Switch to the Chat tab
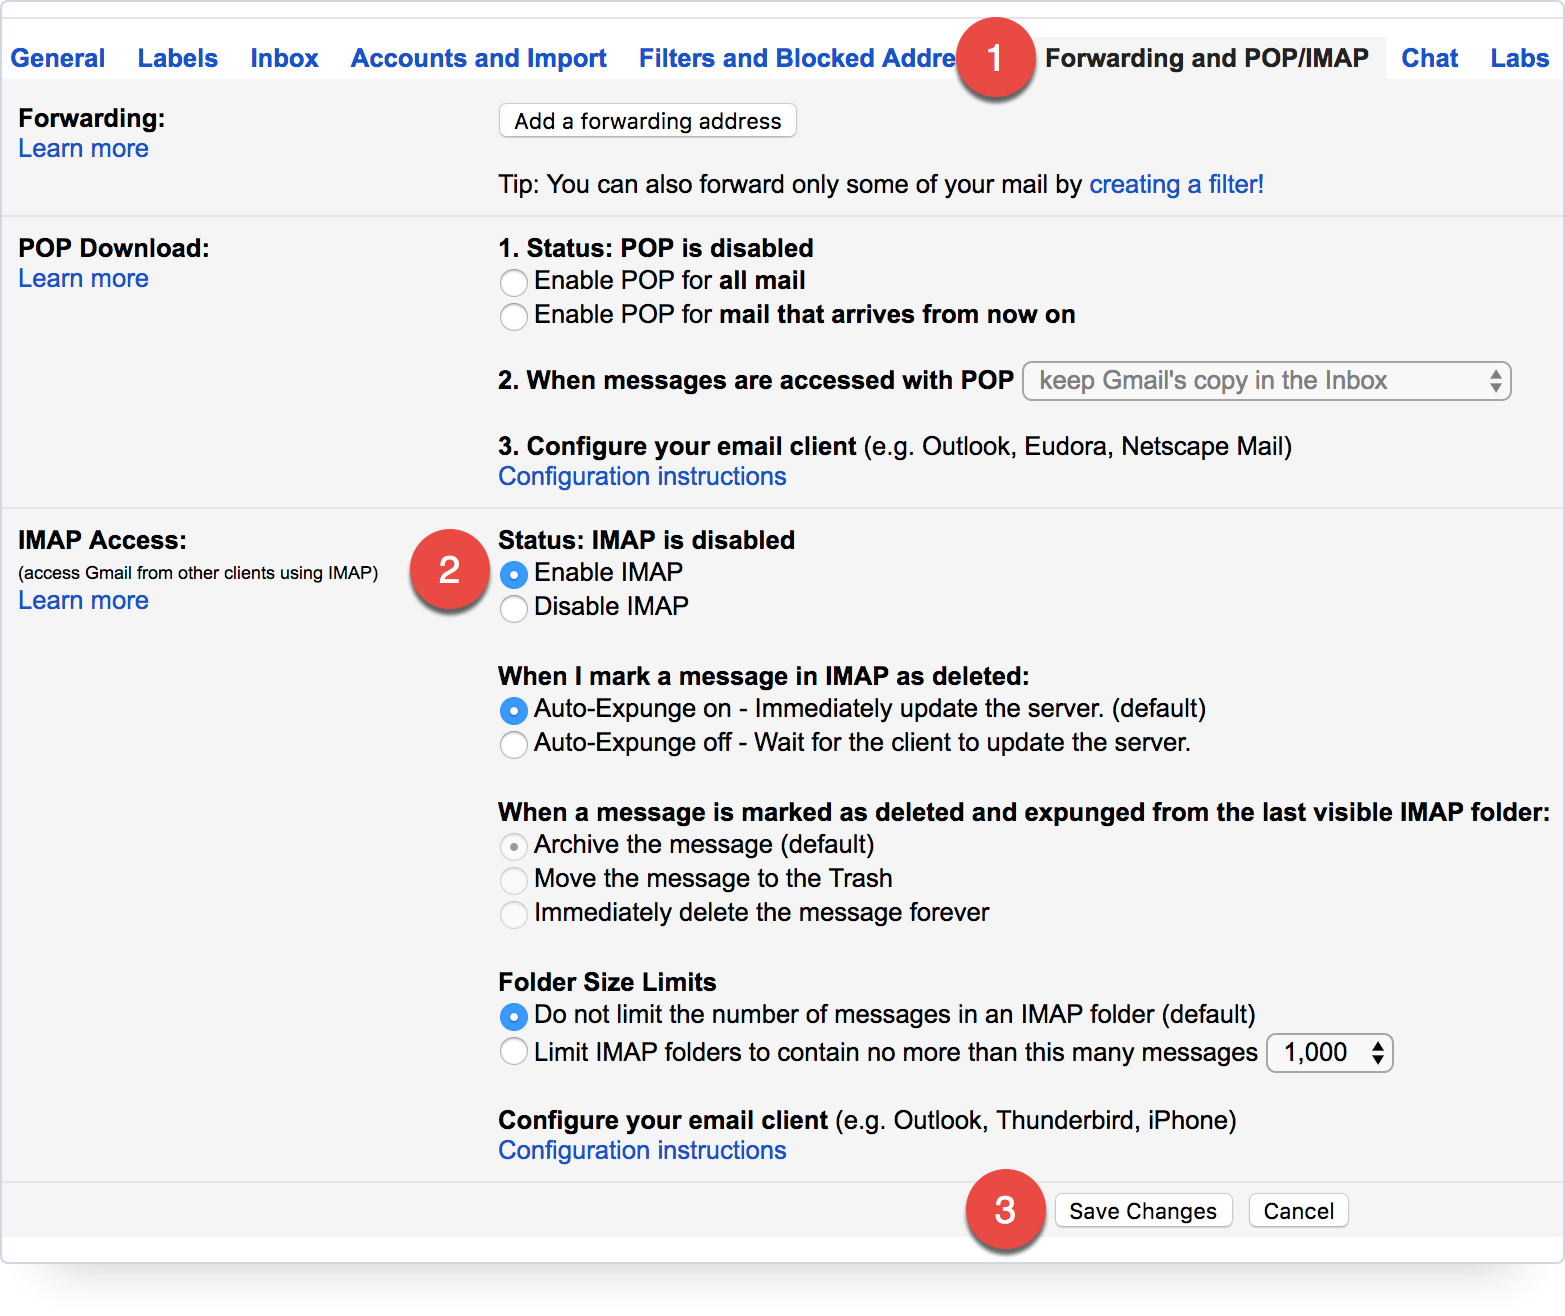This screenshot has height=1316, width=1565. [1428, 58]
